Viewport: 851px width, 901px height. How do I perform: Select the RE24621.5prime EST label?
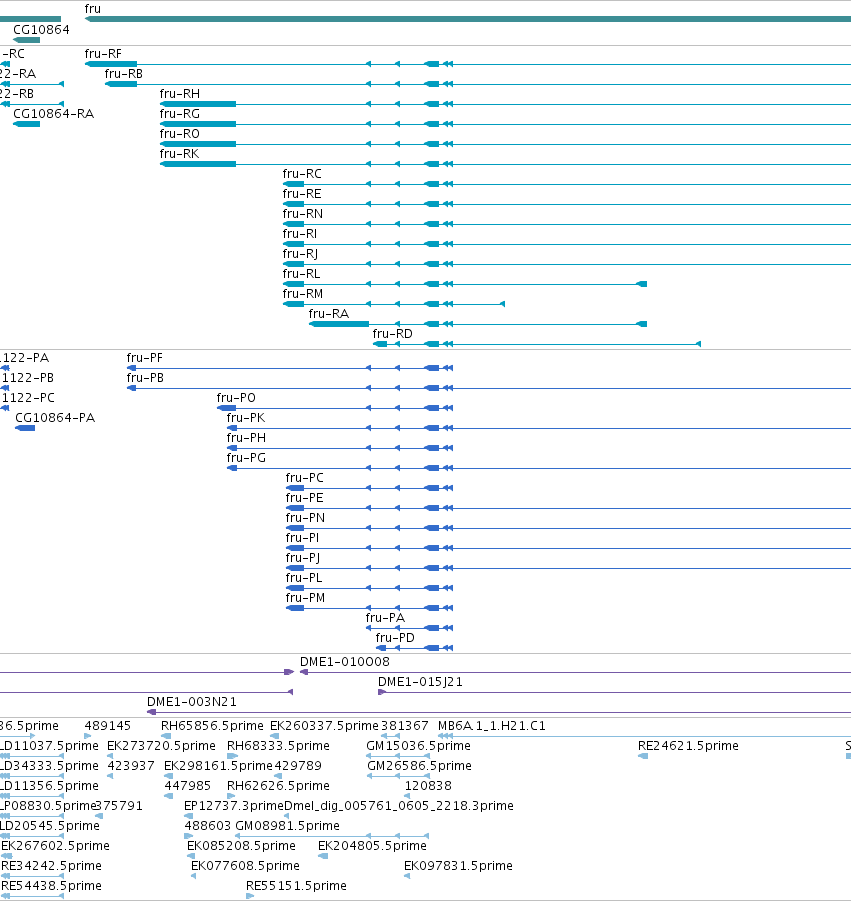click(x=688, y=746)
